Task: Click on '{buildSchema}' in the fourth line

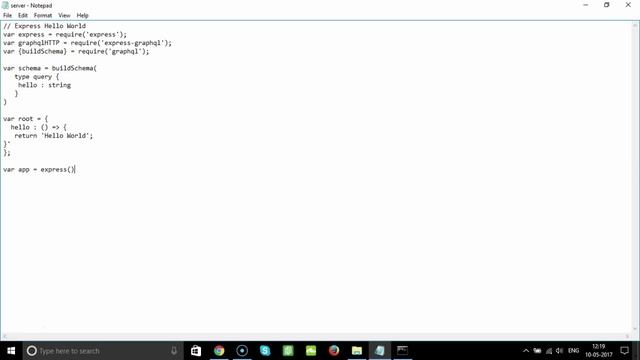Action: point(42,51)
